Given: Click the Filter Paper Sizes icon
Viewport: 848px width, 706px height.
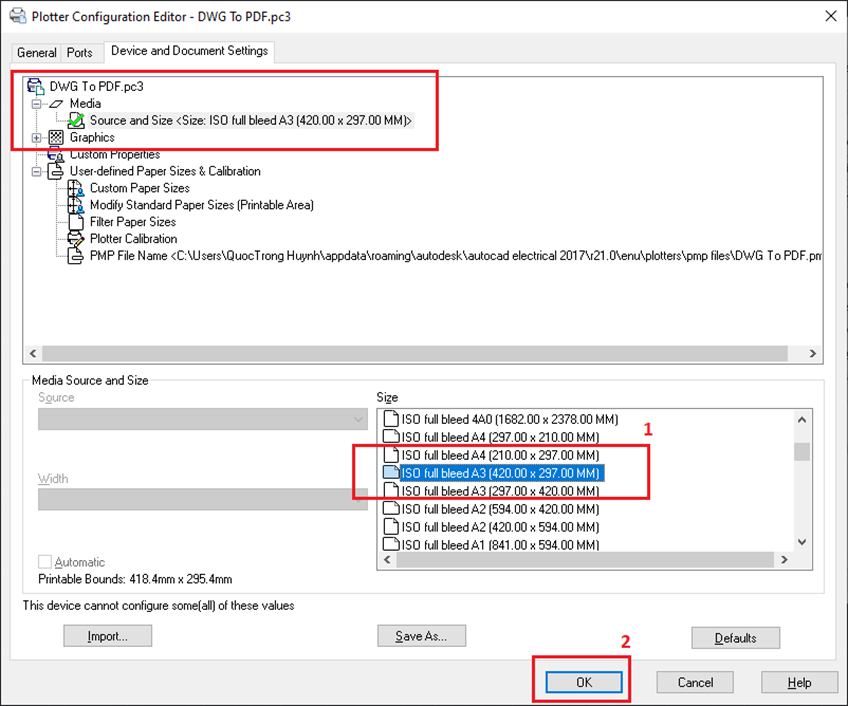Looking at the screenshot, I should [76, 222].
